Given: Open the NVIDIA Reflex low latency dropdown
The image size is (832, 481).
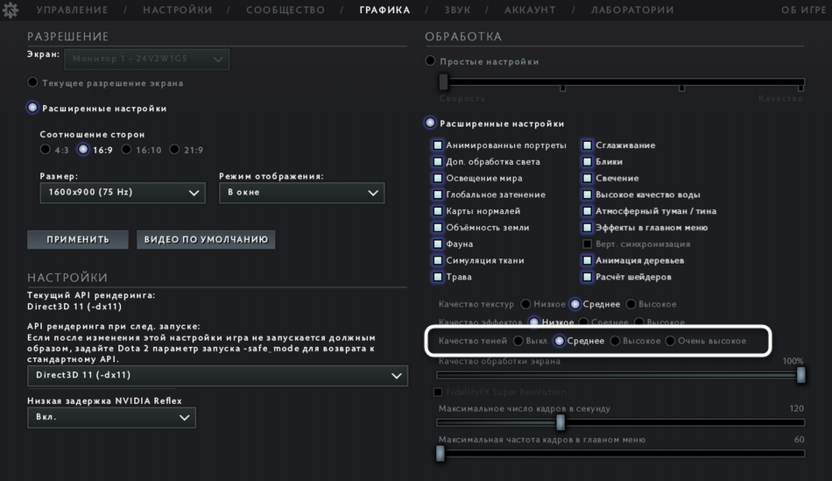Looking at the screenshot, I should 110,417.
